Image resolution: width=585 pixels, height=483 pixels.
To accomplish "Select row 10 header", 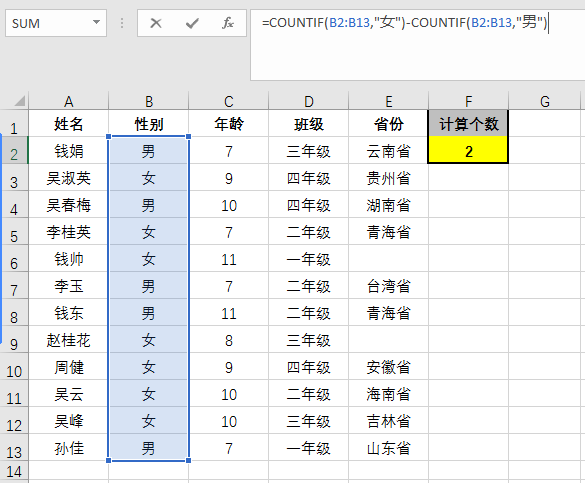I will 14,367.
